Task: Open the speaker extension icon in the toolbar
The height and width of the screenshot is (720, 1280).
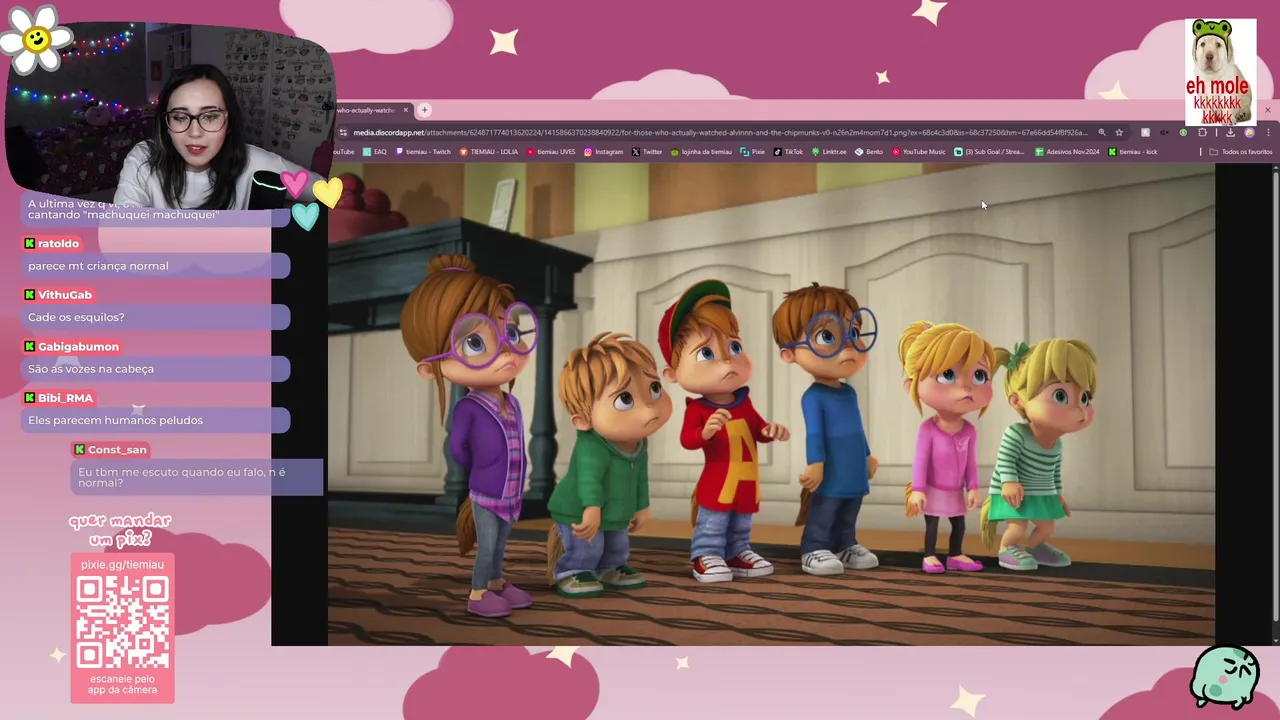Action: click(1164, 132)
